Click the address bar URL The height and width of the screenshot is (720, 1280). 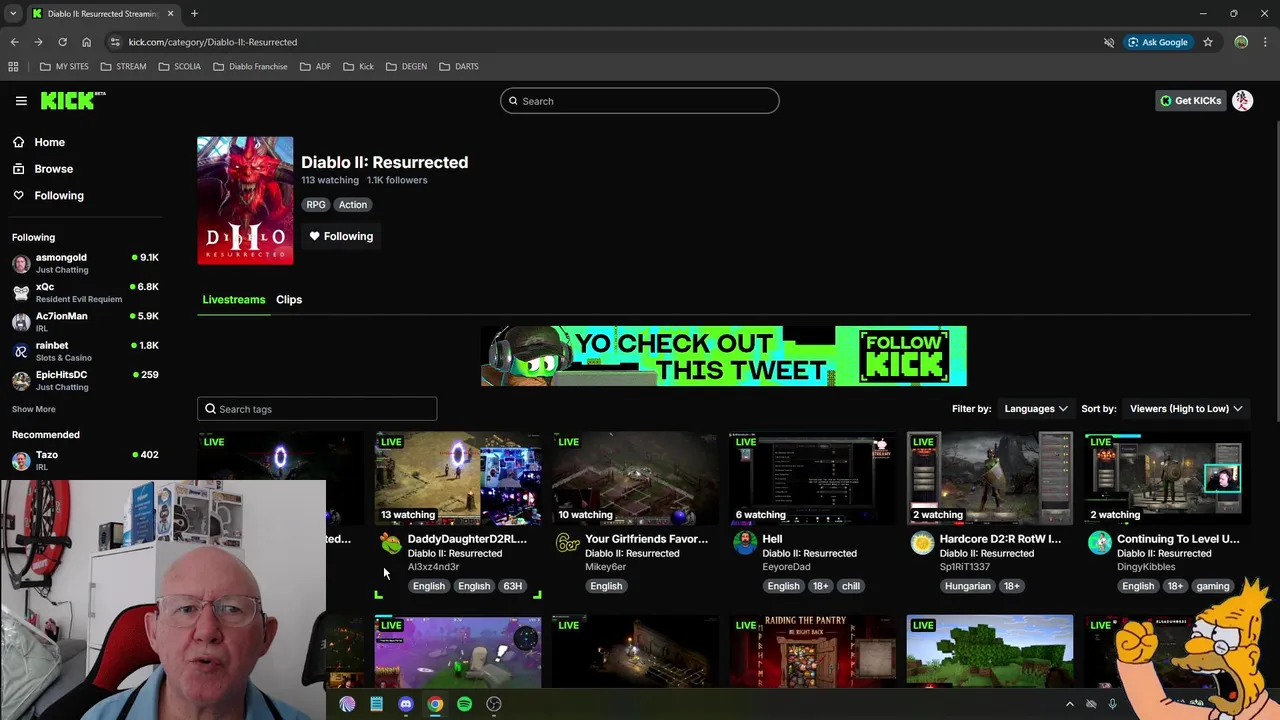(212, 42)
